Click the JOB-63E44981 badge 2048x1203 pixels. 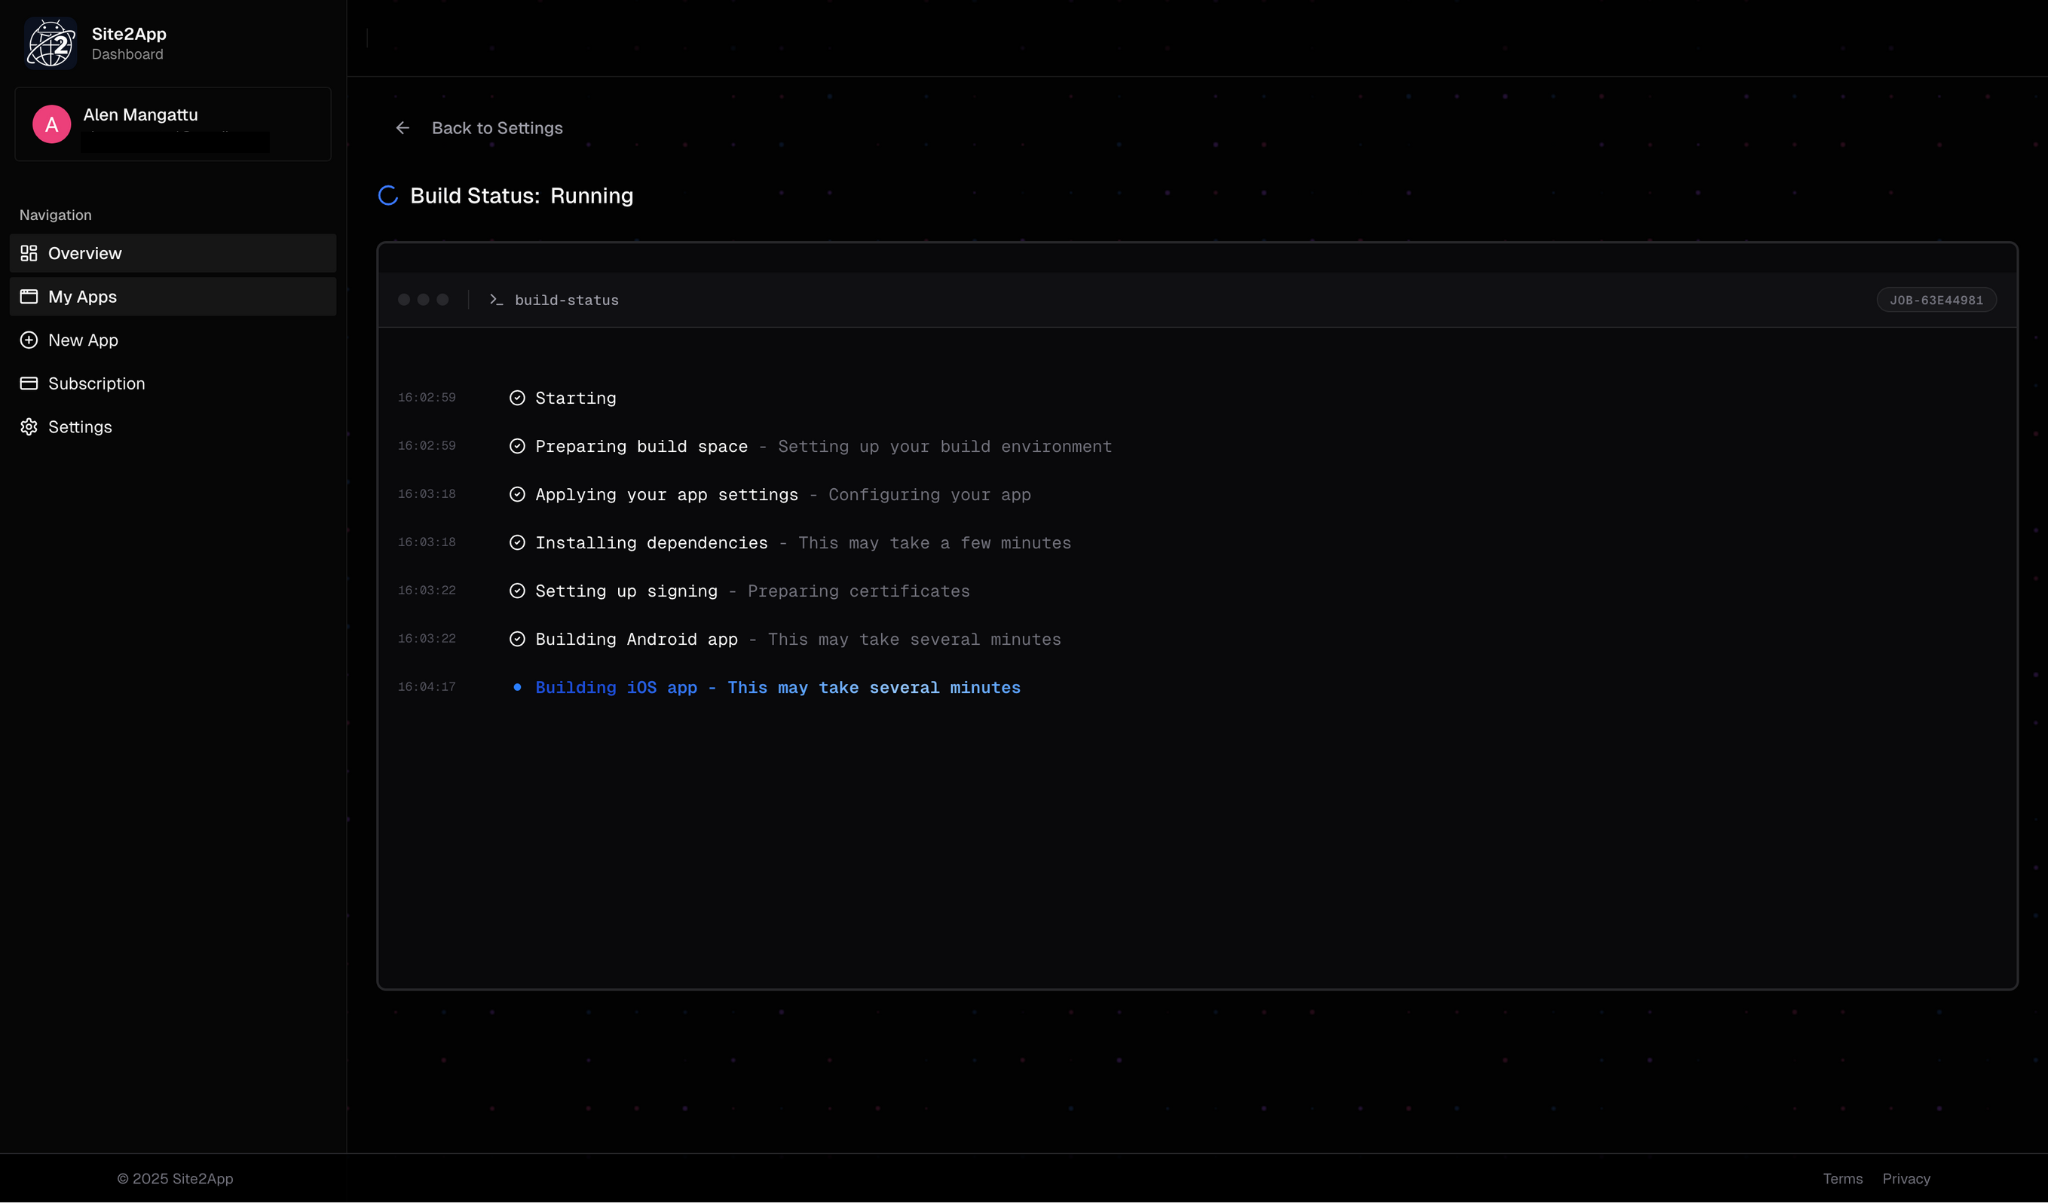1935,299
